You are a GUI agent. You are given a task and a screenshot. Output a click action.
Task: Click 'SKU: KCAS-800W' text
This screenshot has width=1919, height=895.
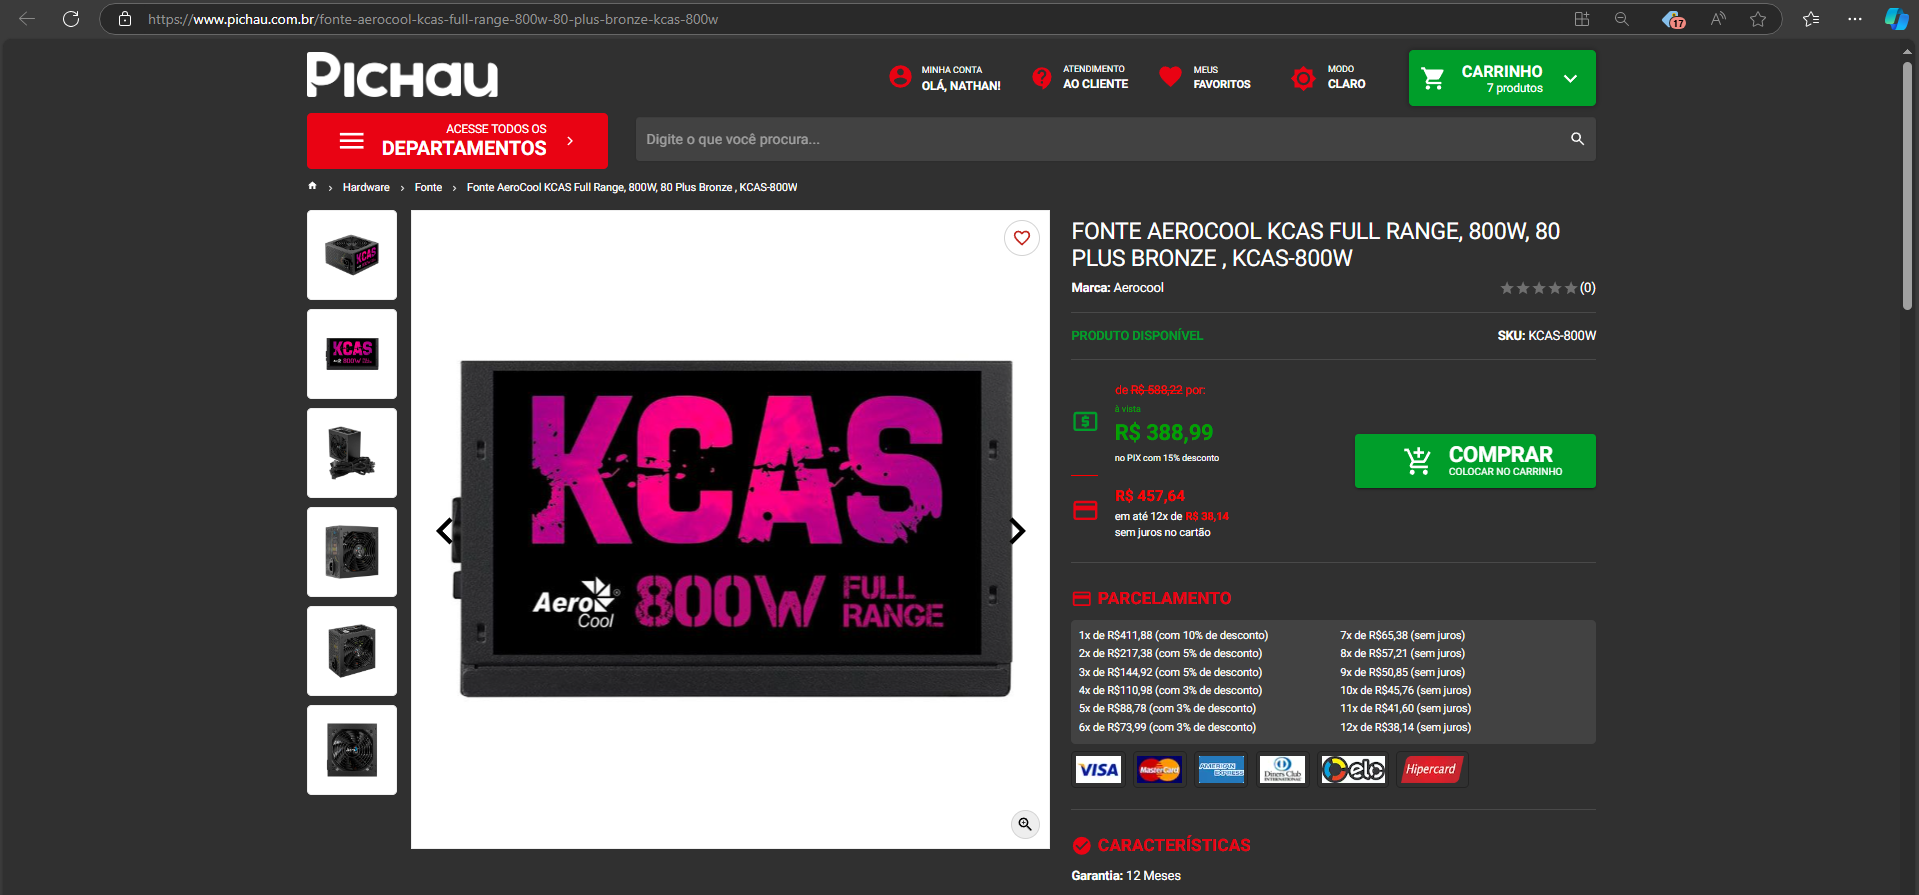[x=1546, y=336]
